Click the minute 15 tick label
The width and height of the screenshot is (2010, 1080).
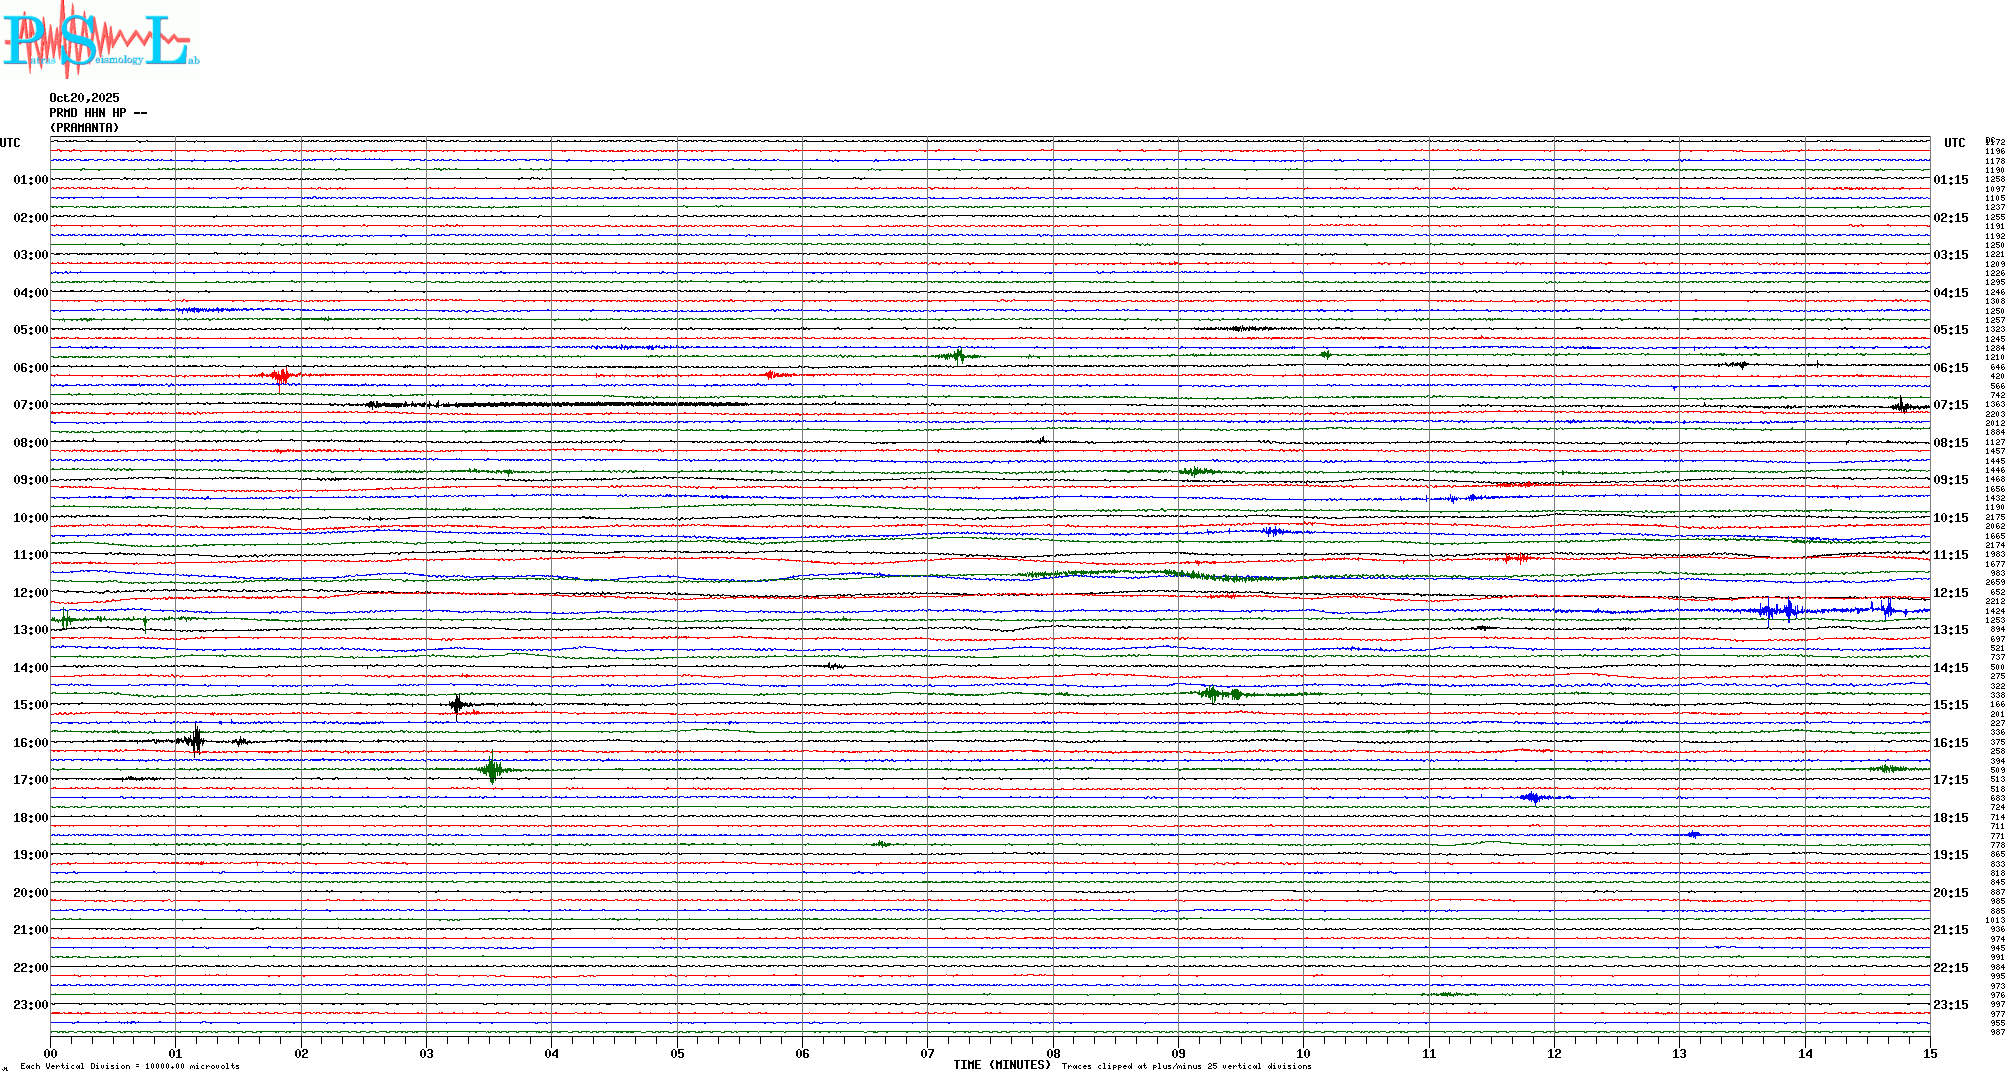click(1929, 1053)
